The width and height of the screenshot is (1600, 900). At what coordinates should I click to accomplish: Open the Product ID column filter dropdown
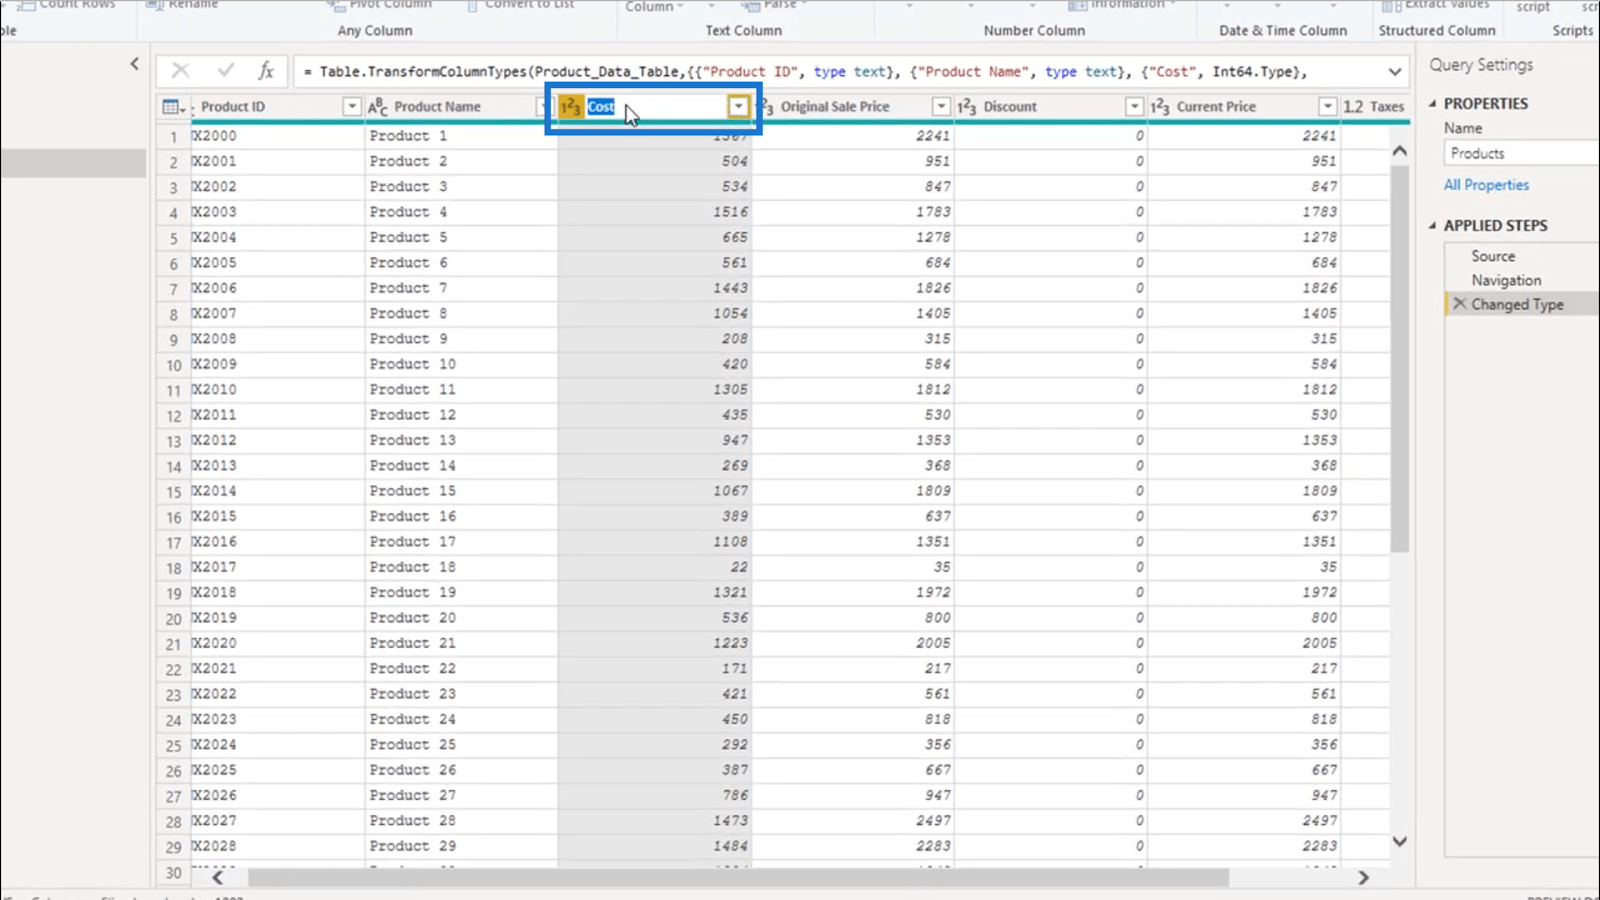(x=351, y=106)
